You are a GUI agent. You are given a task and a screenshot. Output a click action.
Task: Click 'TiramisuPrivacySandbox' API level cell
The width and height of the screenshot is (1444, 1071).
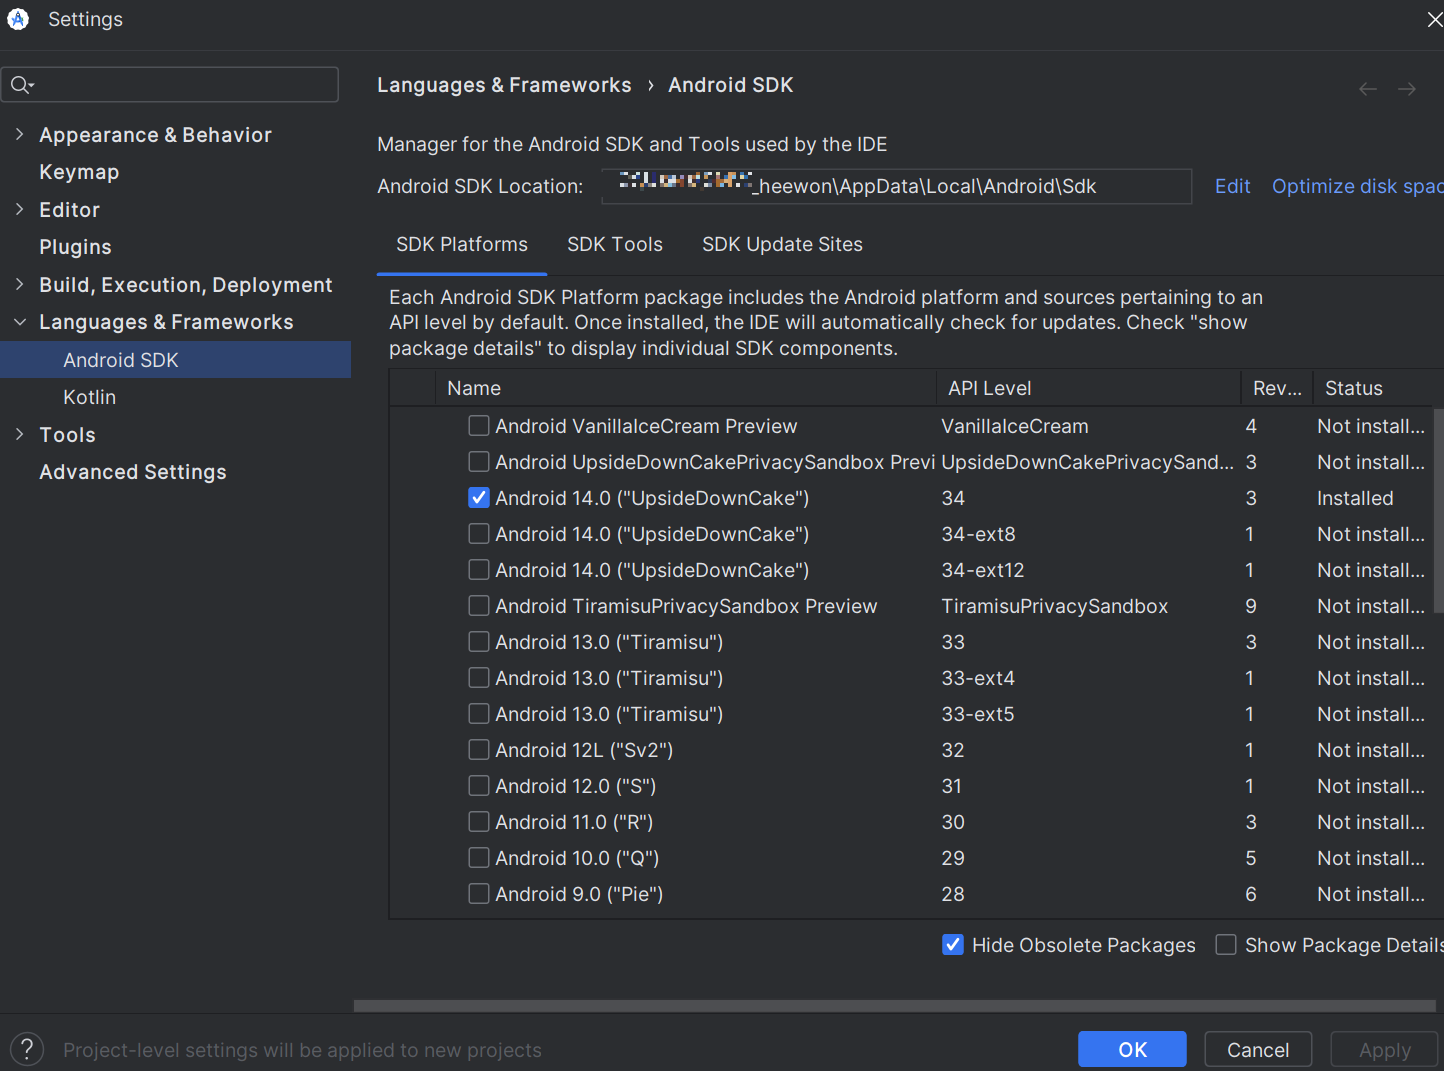[x=1054, y=606]
